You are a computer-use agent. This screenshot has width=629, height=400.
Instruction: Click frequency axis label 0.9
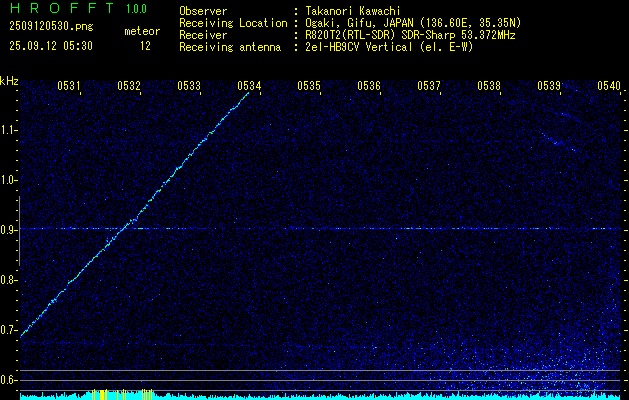[x=9, y=230]
